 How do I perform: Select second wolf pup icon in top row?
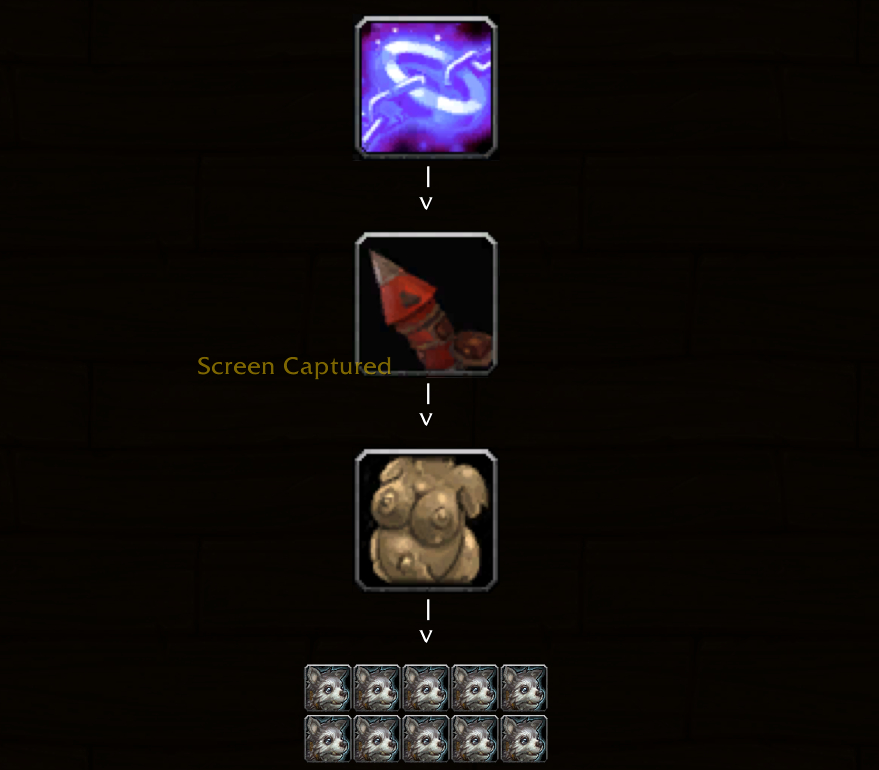[x=377, y=688]
